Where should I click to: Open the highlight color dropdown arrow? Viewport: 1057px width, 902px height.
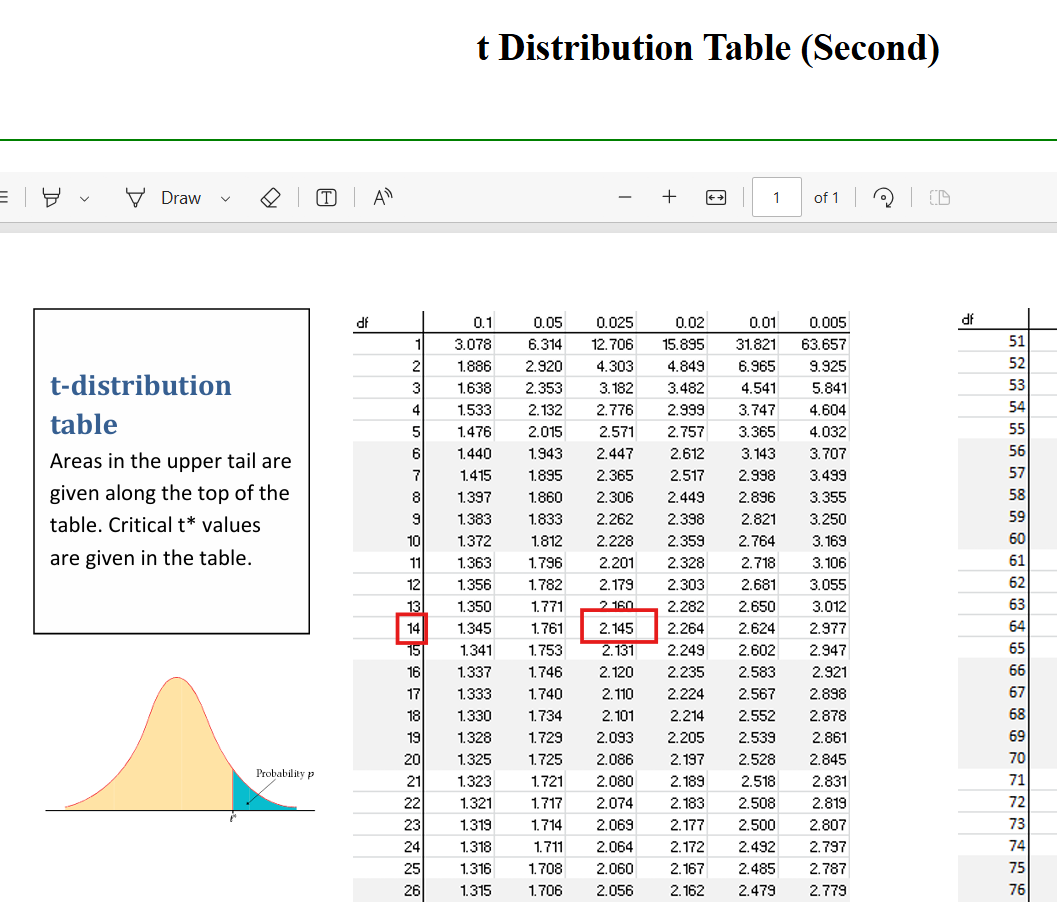[x=84, y=199]
